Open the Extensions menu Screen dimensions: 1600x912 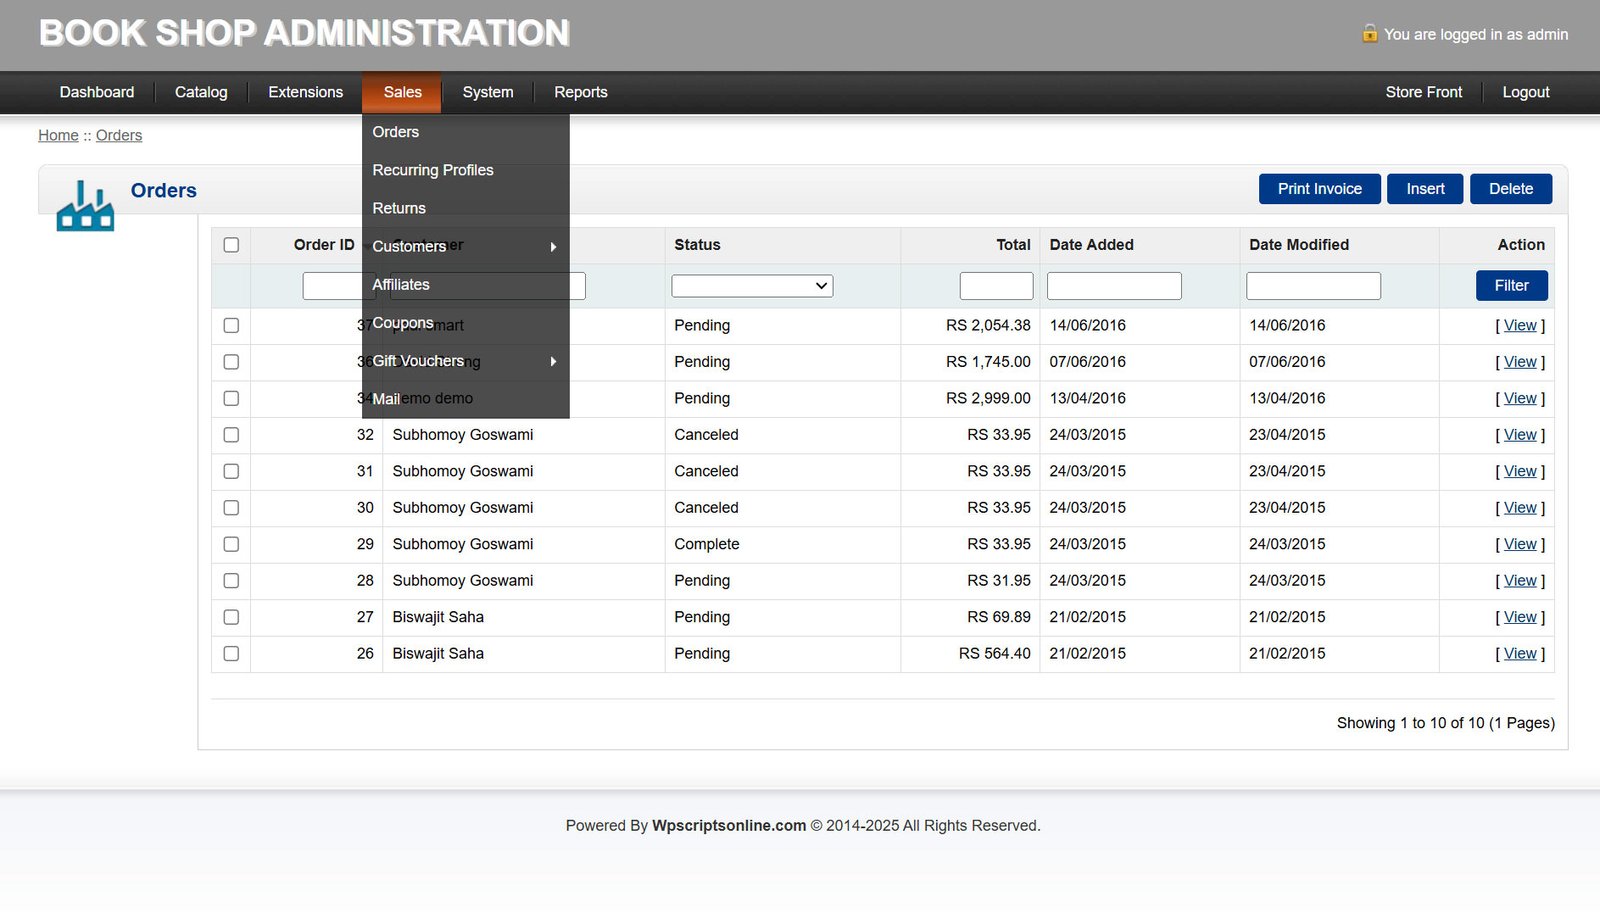coord(305,92)
